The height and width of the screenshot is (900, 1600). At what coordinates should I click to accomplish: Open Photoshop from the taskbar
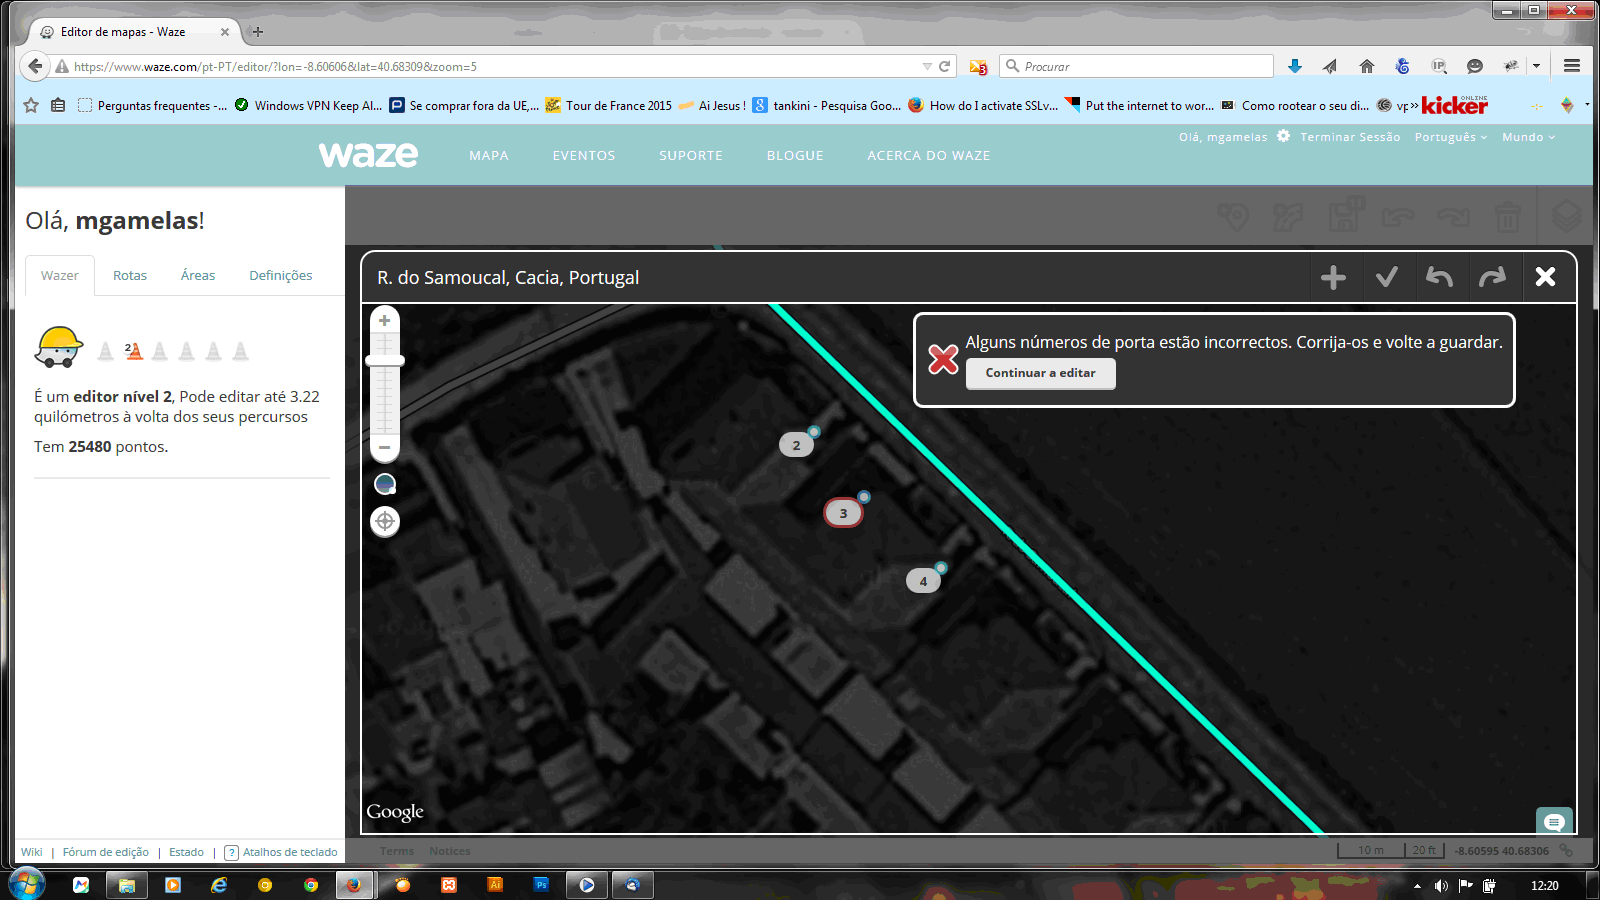point(541,885)
